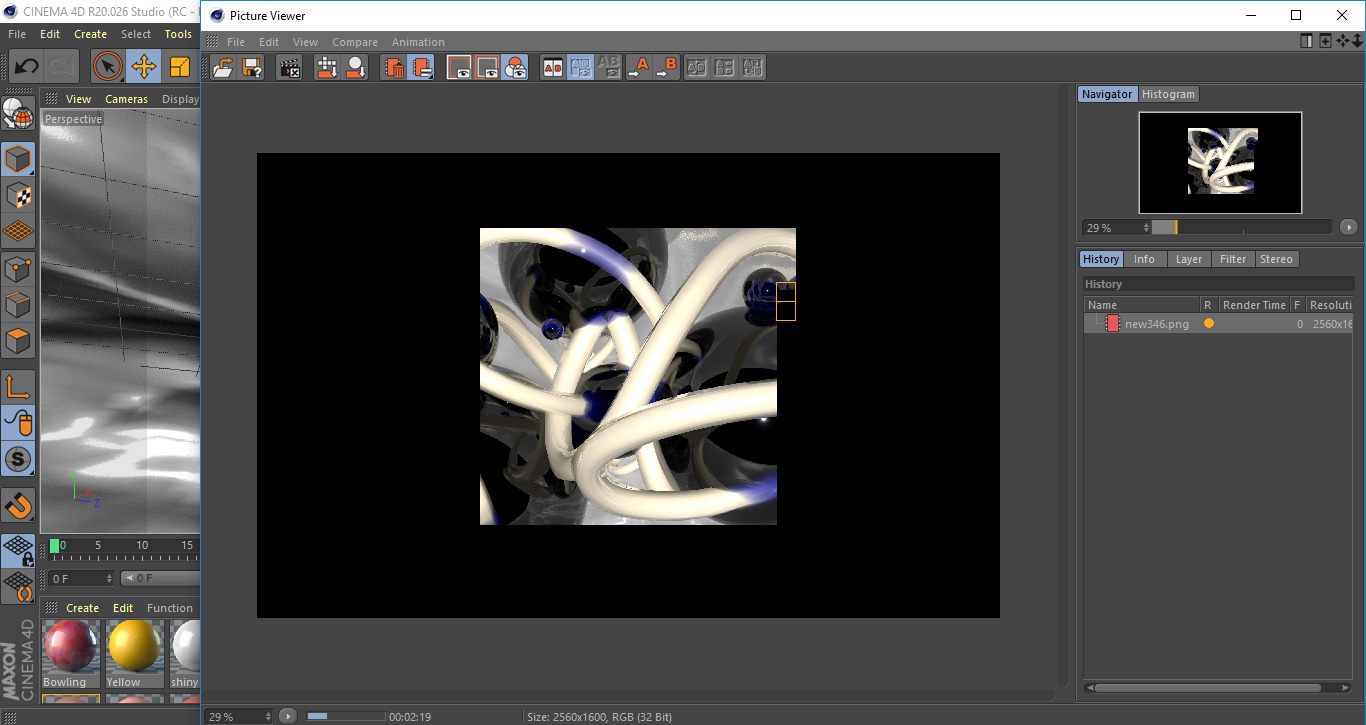Click last grayed AB toolbar icon

(x=753, y=67)
